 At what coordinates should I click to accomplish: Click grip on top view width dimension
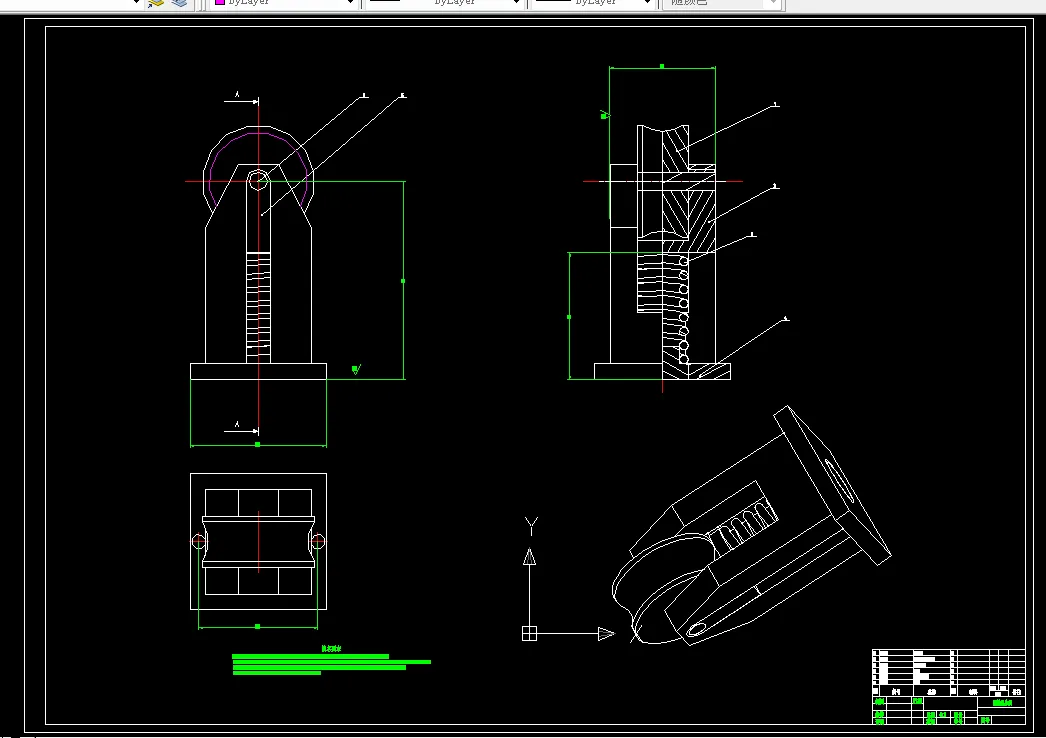click(x=257, y=627)
